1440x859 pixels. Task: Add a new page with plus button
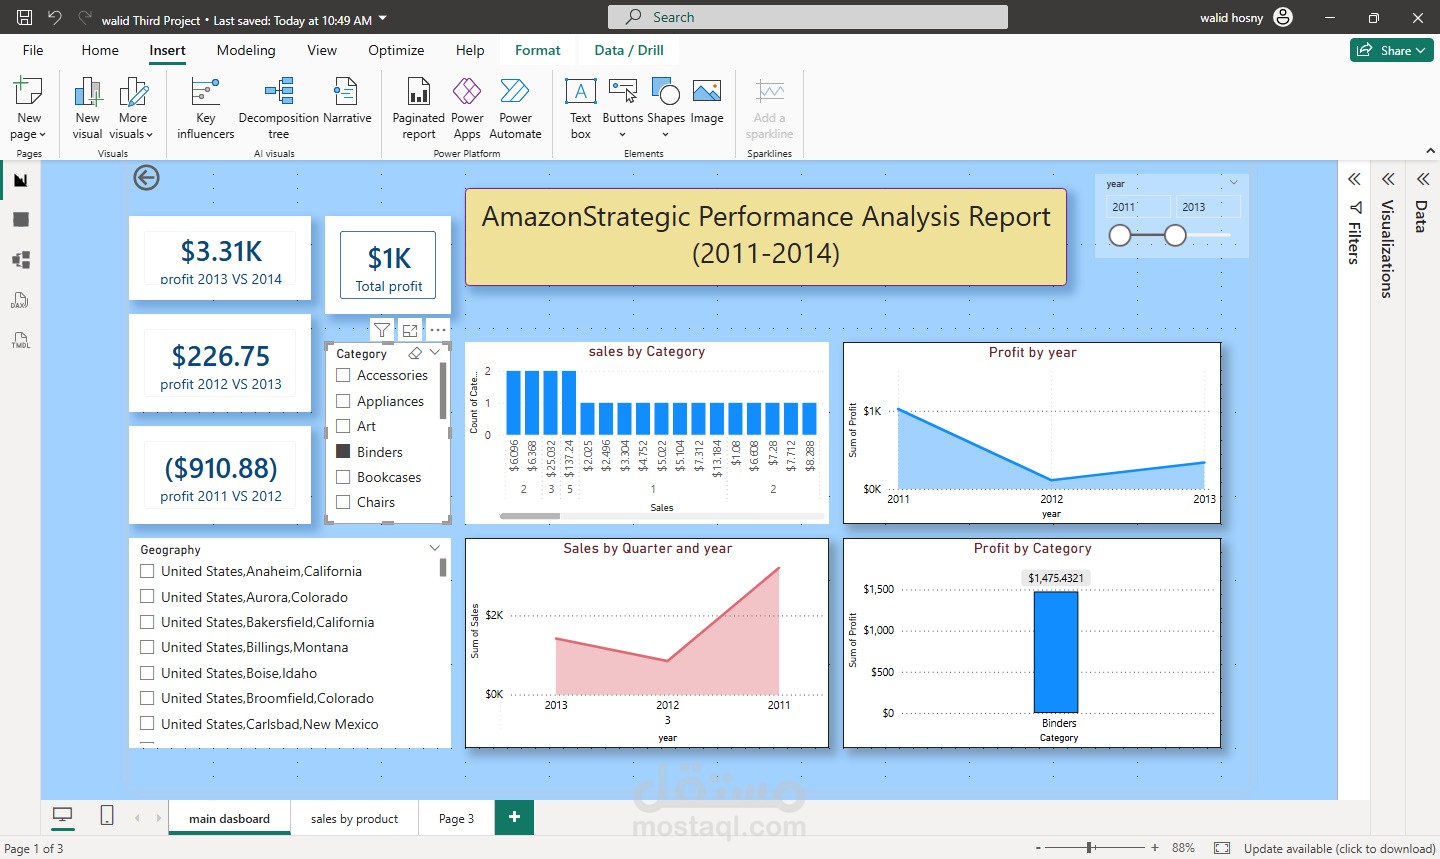tap(514, 817)
